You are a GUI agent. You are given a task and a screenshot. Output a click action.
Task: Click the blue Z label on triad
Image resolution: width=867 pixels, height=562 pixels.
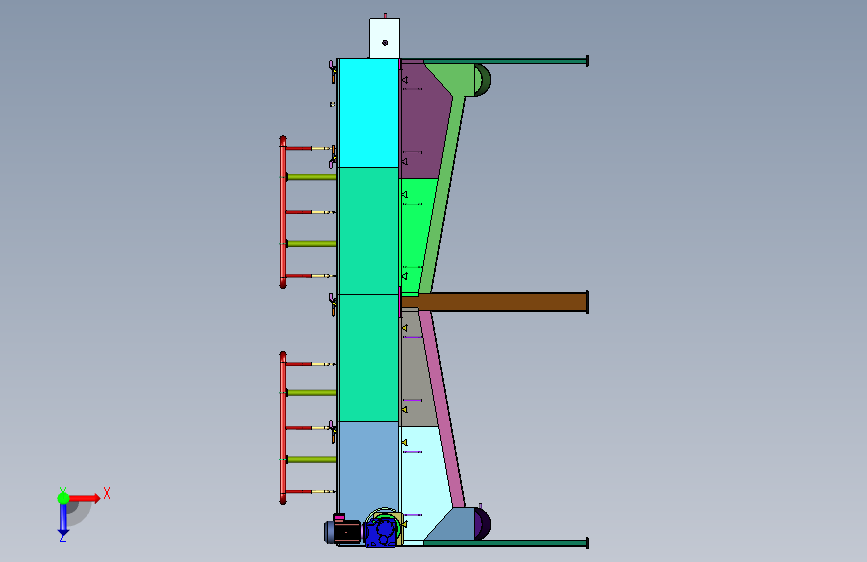coord(63,537)
